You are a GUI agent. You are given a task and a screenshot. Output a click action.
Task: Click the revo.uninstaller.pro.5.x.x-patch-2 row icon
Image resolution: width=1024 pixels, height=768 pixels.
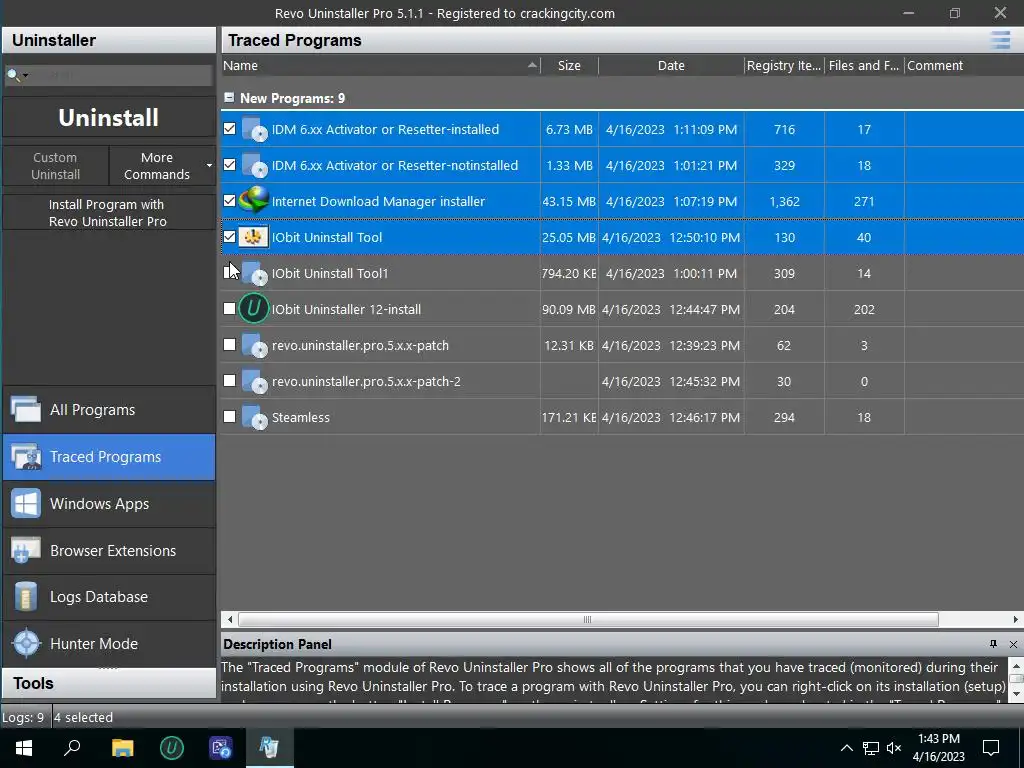click(x=254, y=381)
